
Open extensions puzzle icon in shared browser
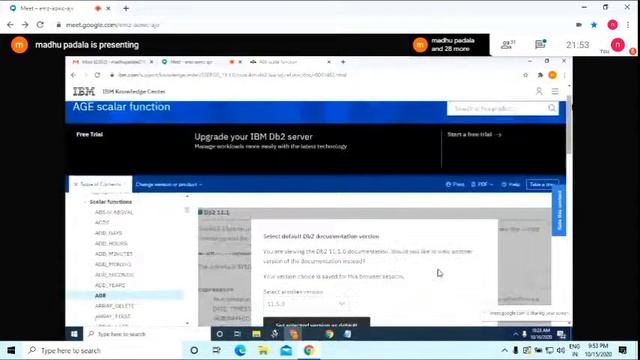coord(540,75)
